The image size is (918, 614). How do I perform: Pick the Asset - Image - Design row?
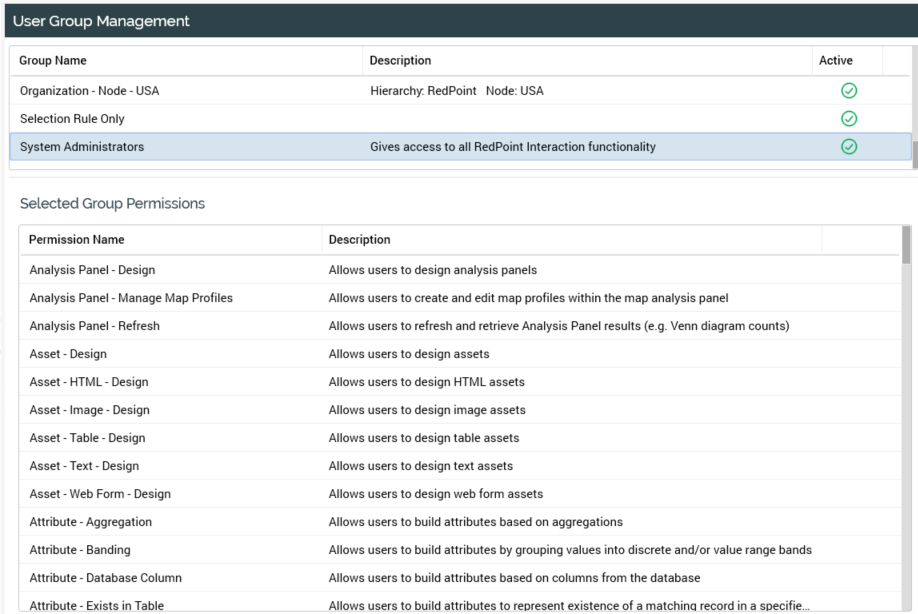89,410
